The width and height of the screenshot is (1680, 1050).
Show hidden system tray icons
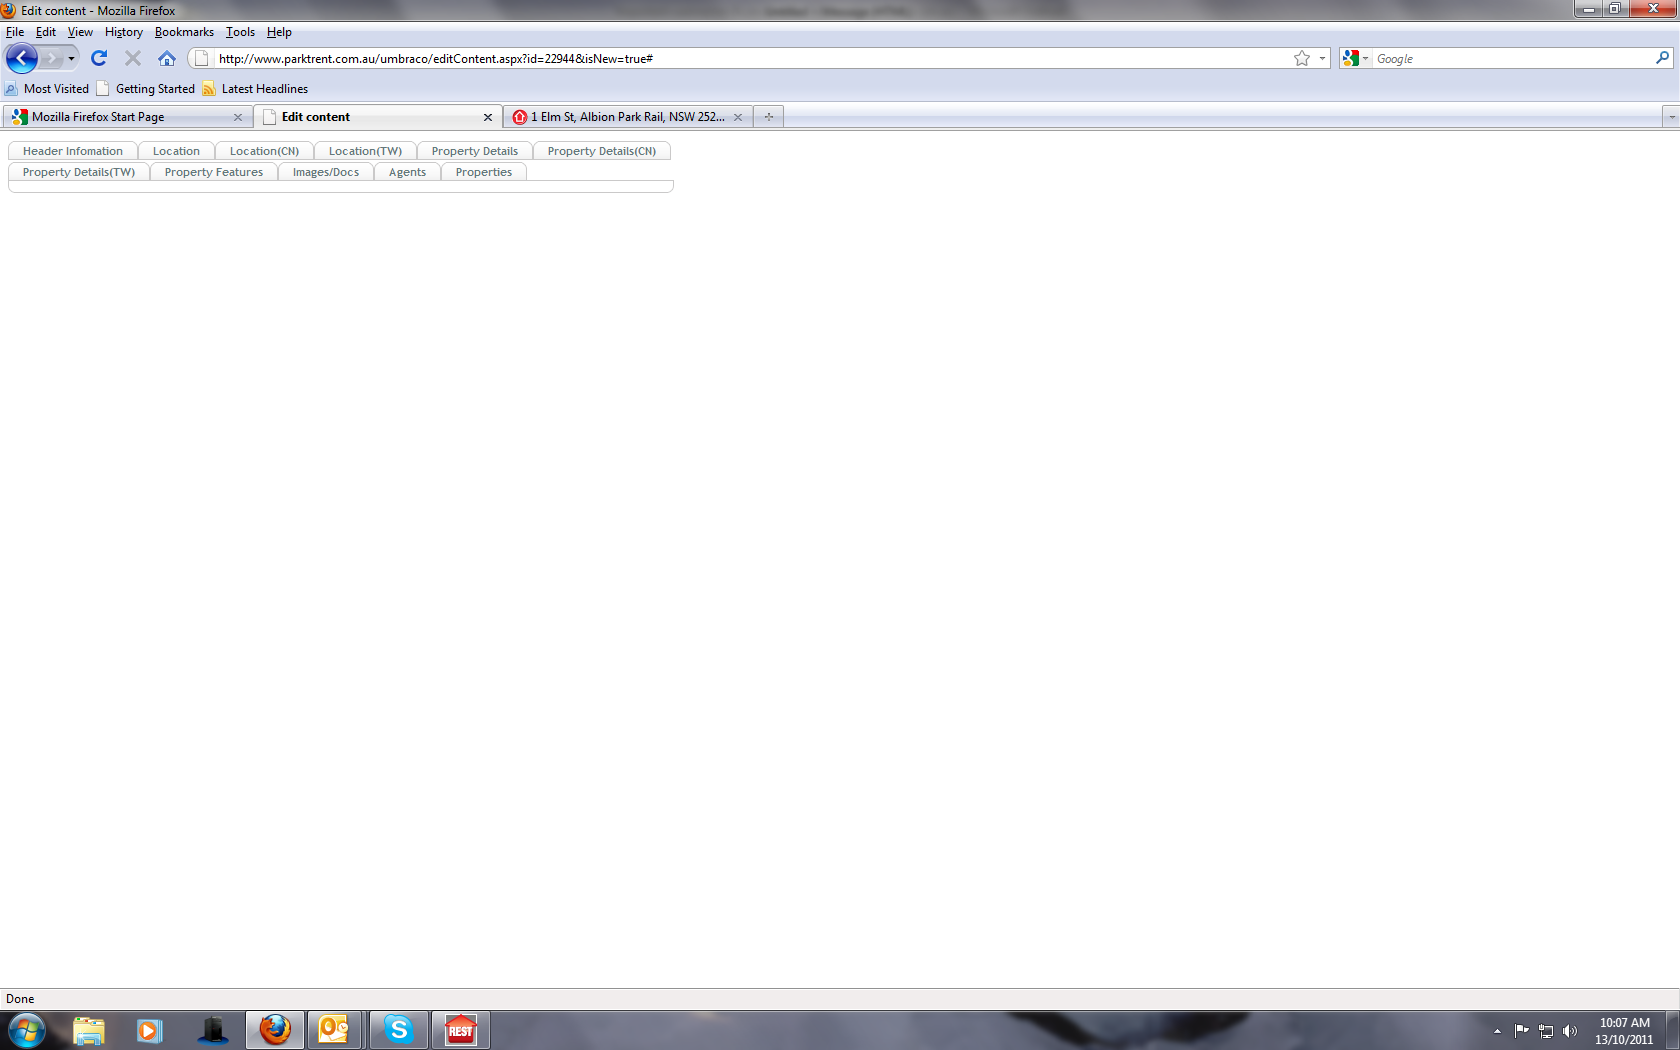pos(1497,1031)
